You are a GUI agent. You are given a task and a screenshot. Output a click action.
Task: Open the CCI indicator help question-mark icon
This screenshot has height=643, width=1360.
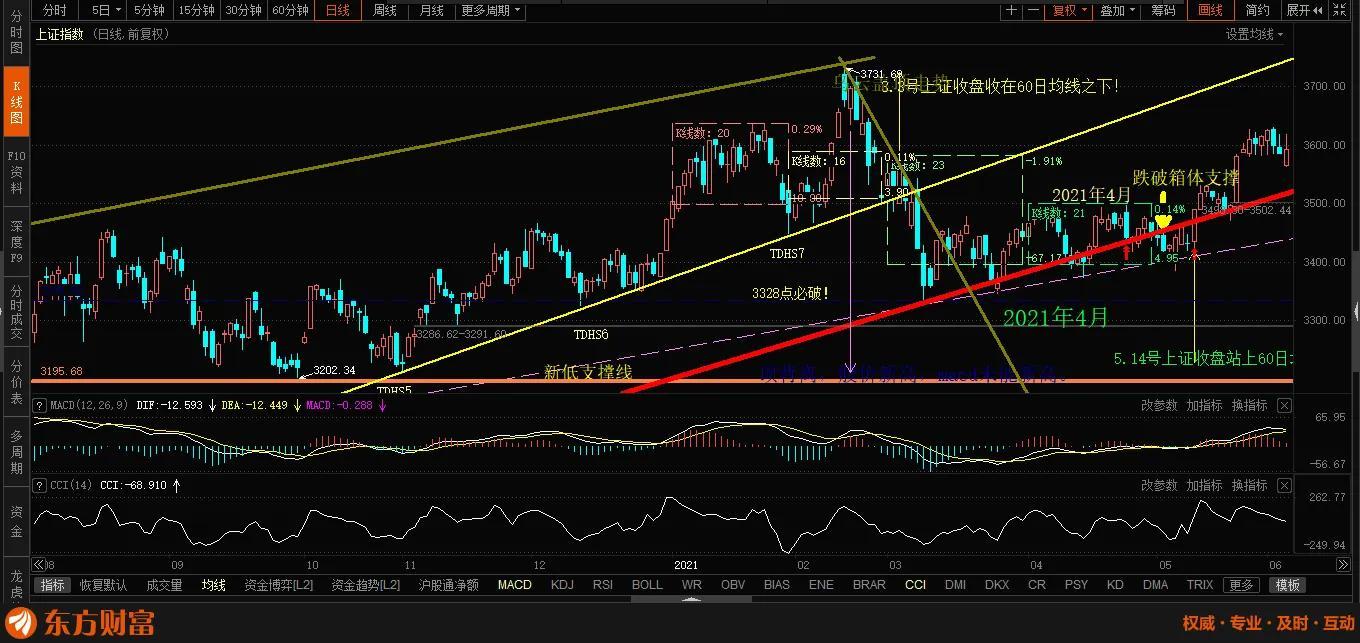(x=39, y=486)
